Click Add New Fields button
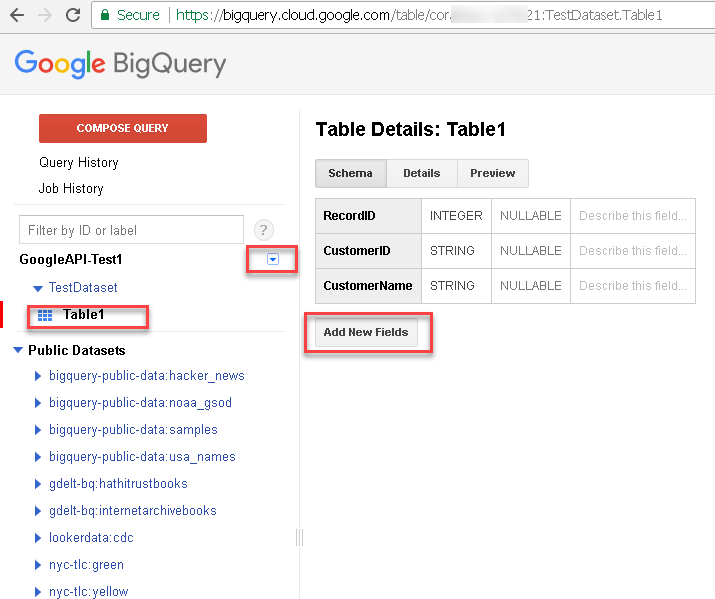 click(366, 332)
